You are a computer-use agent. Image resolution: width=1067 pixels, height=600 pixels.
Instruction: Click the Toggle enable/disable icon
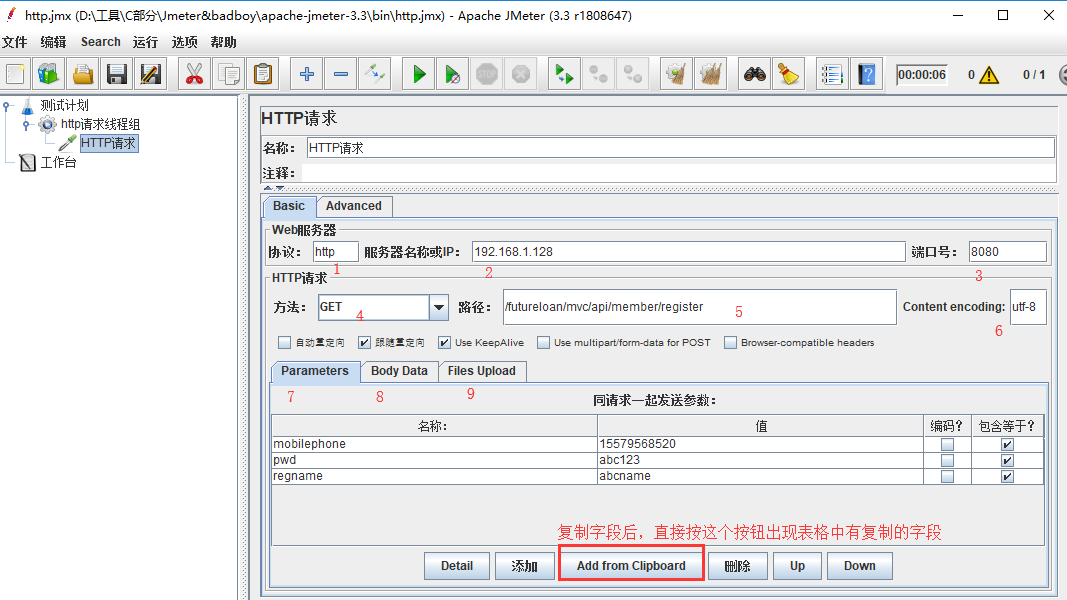(x=375, y=74)
